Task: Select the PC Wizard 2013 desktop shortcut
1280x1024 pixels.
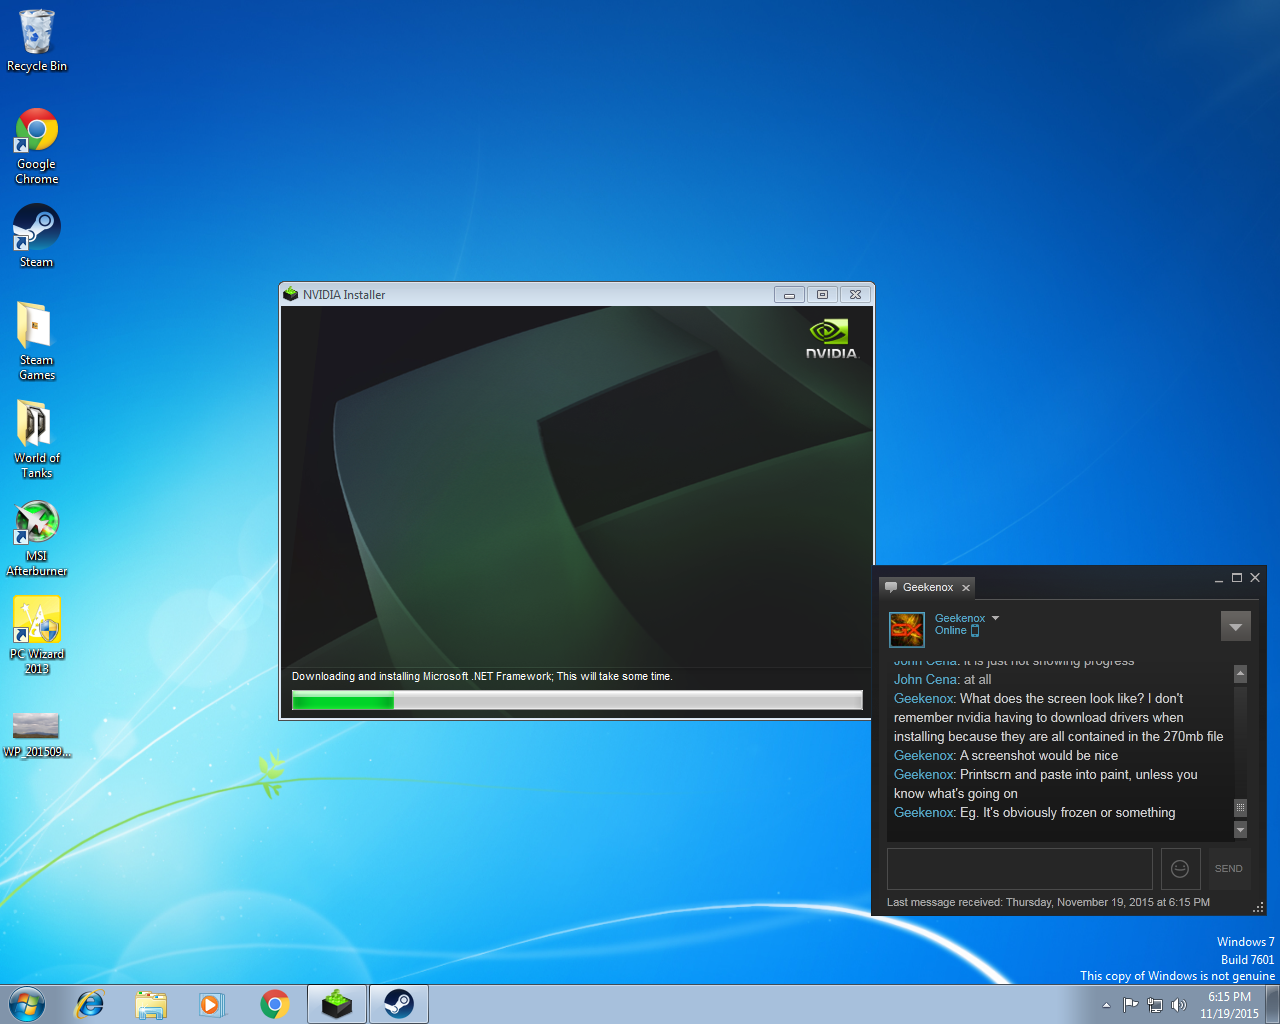Action: pos(37,635)
